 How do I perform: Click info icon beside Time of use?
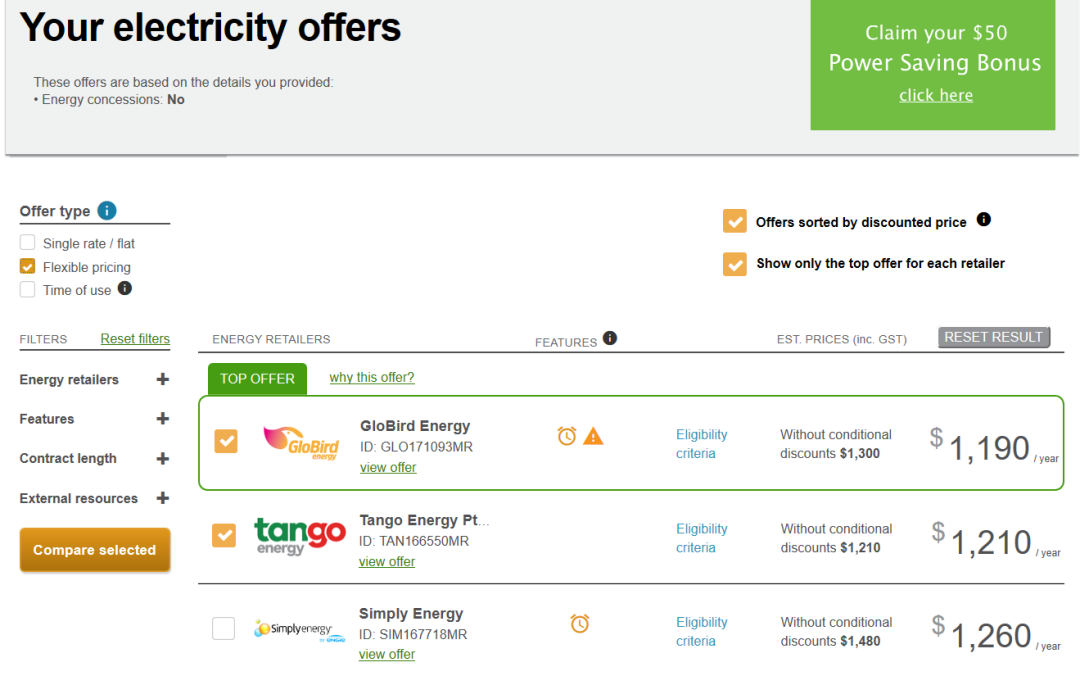125,288
